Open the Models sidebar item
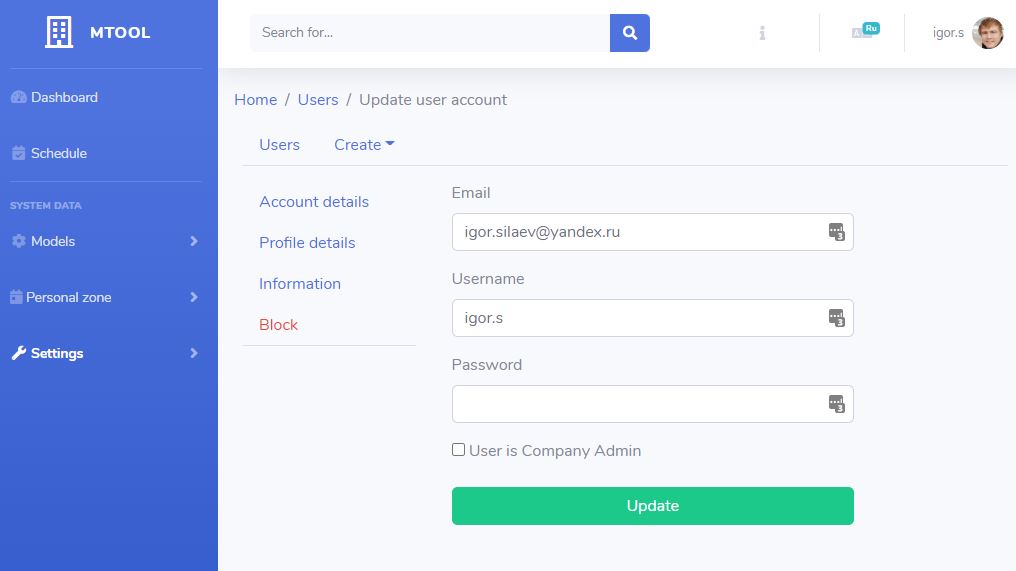This screenshot has height=571, width=1016. click(x=53, y=241)
